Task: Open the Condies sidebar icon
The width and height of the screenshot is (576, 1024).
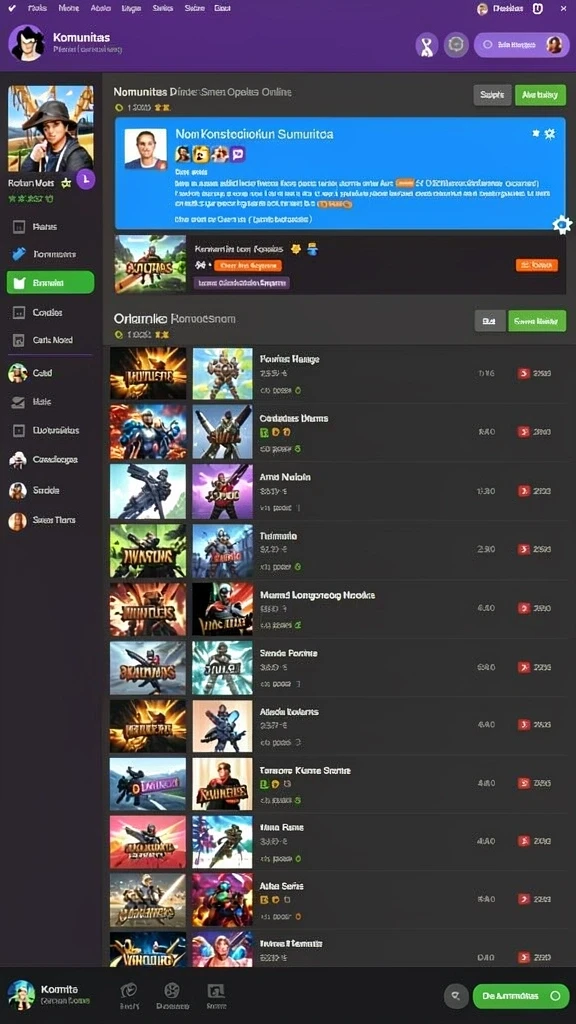Action: [19, 313]
